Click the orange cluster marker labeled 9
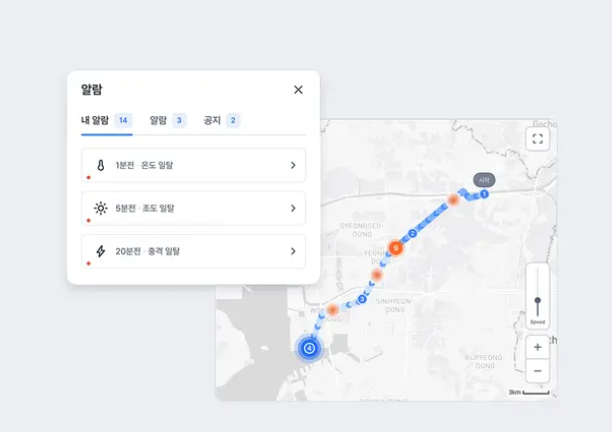The width and height of the screenshot is (612, 432). [396, 247]
